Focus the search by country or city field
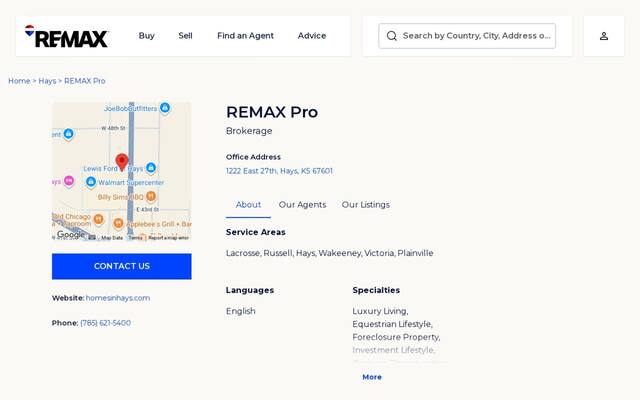Image resolution: width=640 pixels, height=400 pixels. pos(467,36)
